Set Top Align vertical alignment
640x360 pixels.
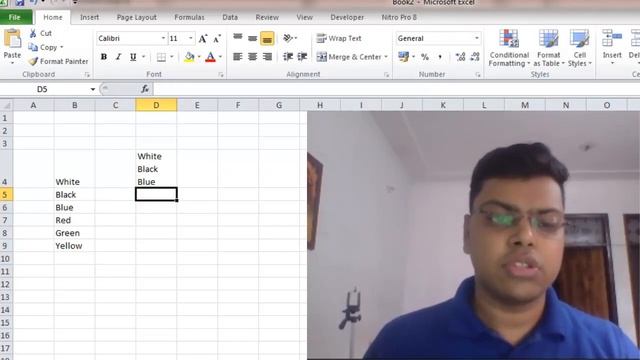(238, 38)
